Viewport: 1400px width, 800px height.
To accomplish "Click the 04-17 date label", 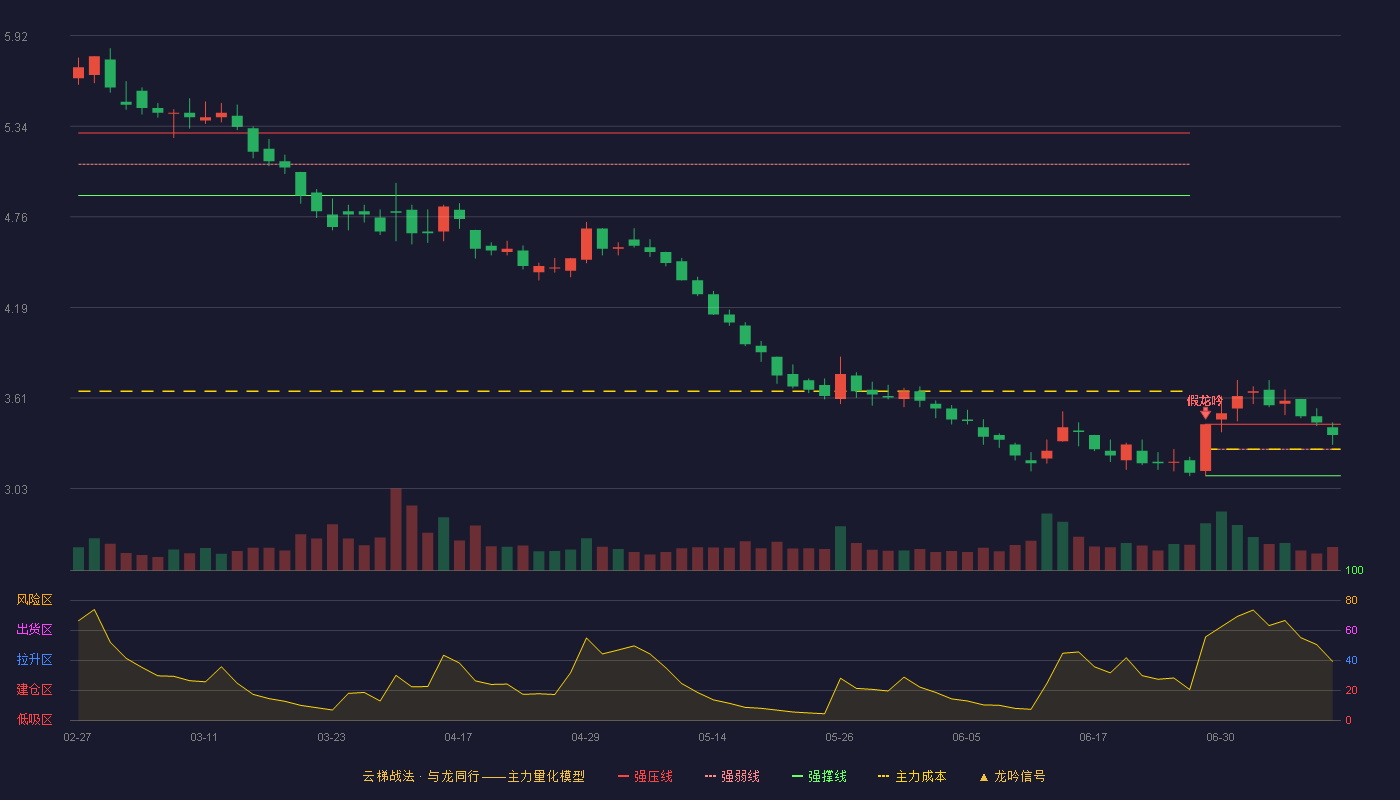I will click(x=458, y=737).
